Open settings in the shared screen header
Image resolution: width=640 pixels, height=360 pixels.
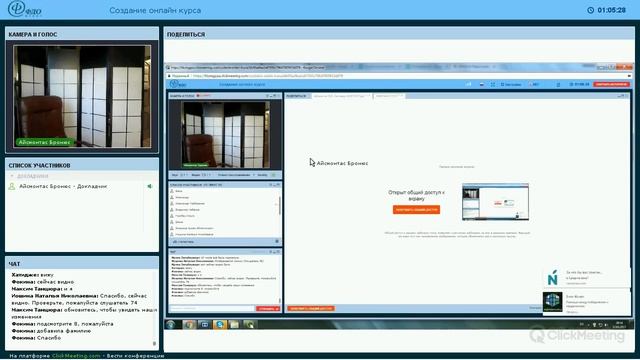pos(511,84)
